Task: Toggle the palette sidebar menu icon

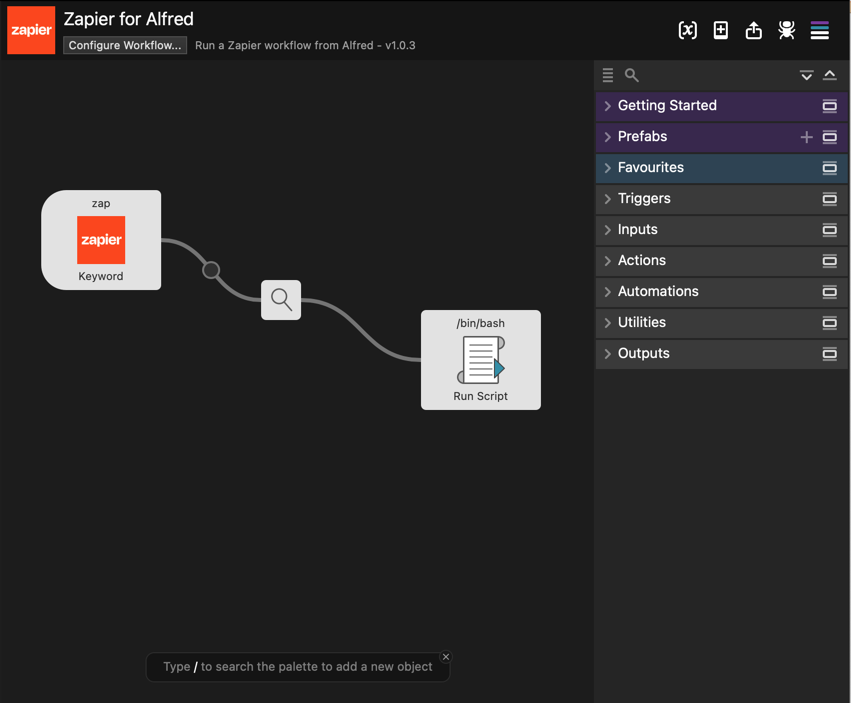Action: (x=820, y=30)
